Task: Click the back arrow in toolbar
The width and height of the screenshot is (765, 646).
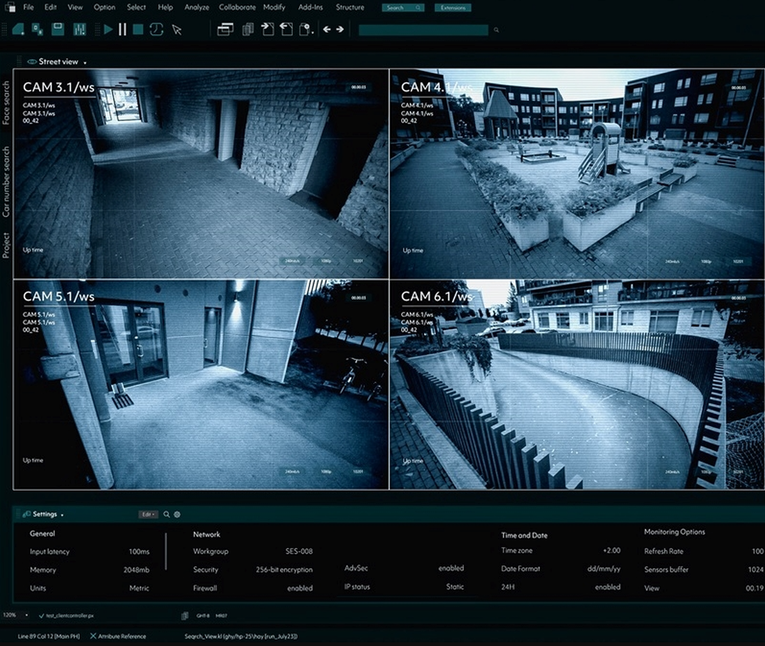Action: tap(327, 29)
